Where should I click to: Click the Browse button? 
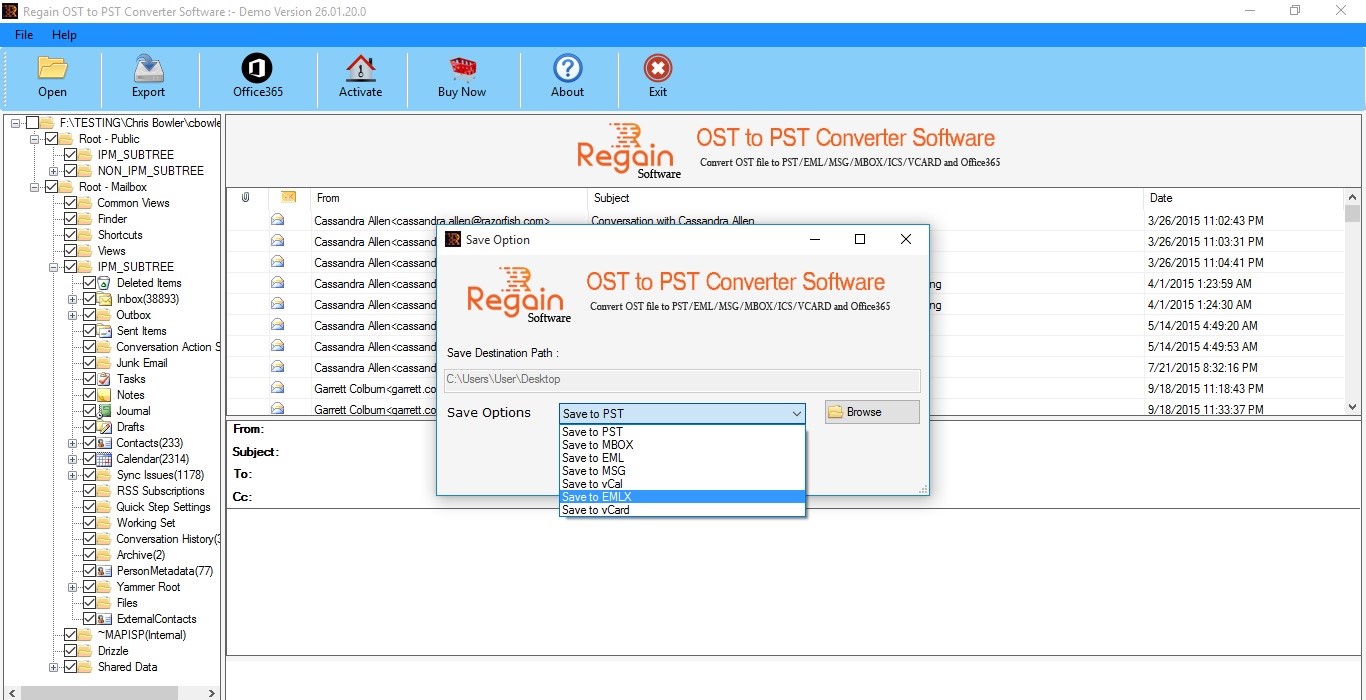[872, 412]
